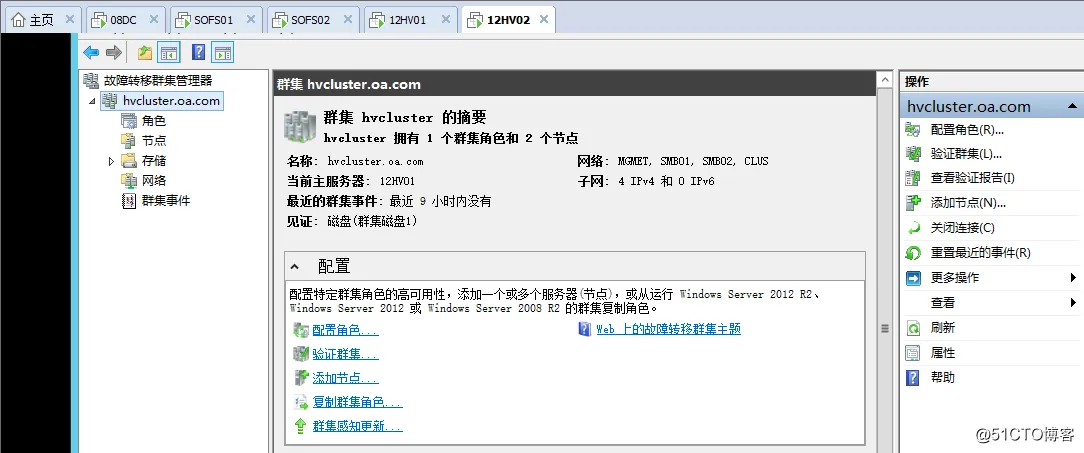The height and width of the screenshot is (453, 1084).
Task: Click the 验证群集 icon in actions pane
Action: pyautogui.click(x=913, y=154)
